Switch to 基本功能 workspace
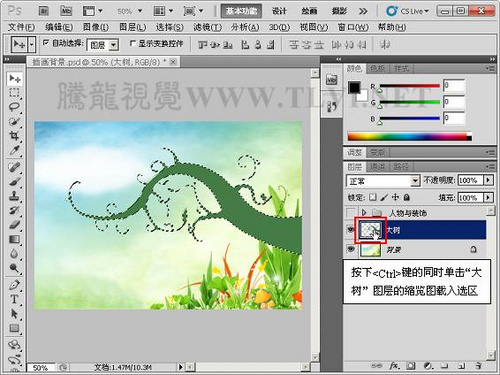Viewport: 500px width, 375px height. 241,11
